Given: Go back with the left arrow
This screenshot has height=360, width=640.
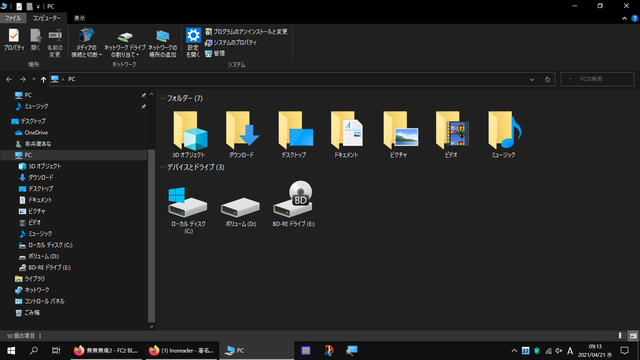Looking at the screenshot, I should pyautogui.click(x=9, y=79).
